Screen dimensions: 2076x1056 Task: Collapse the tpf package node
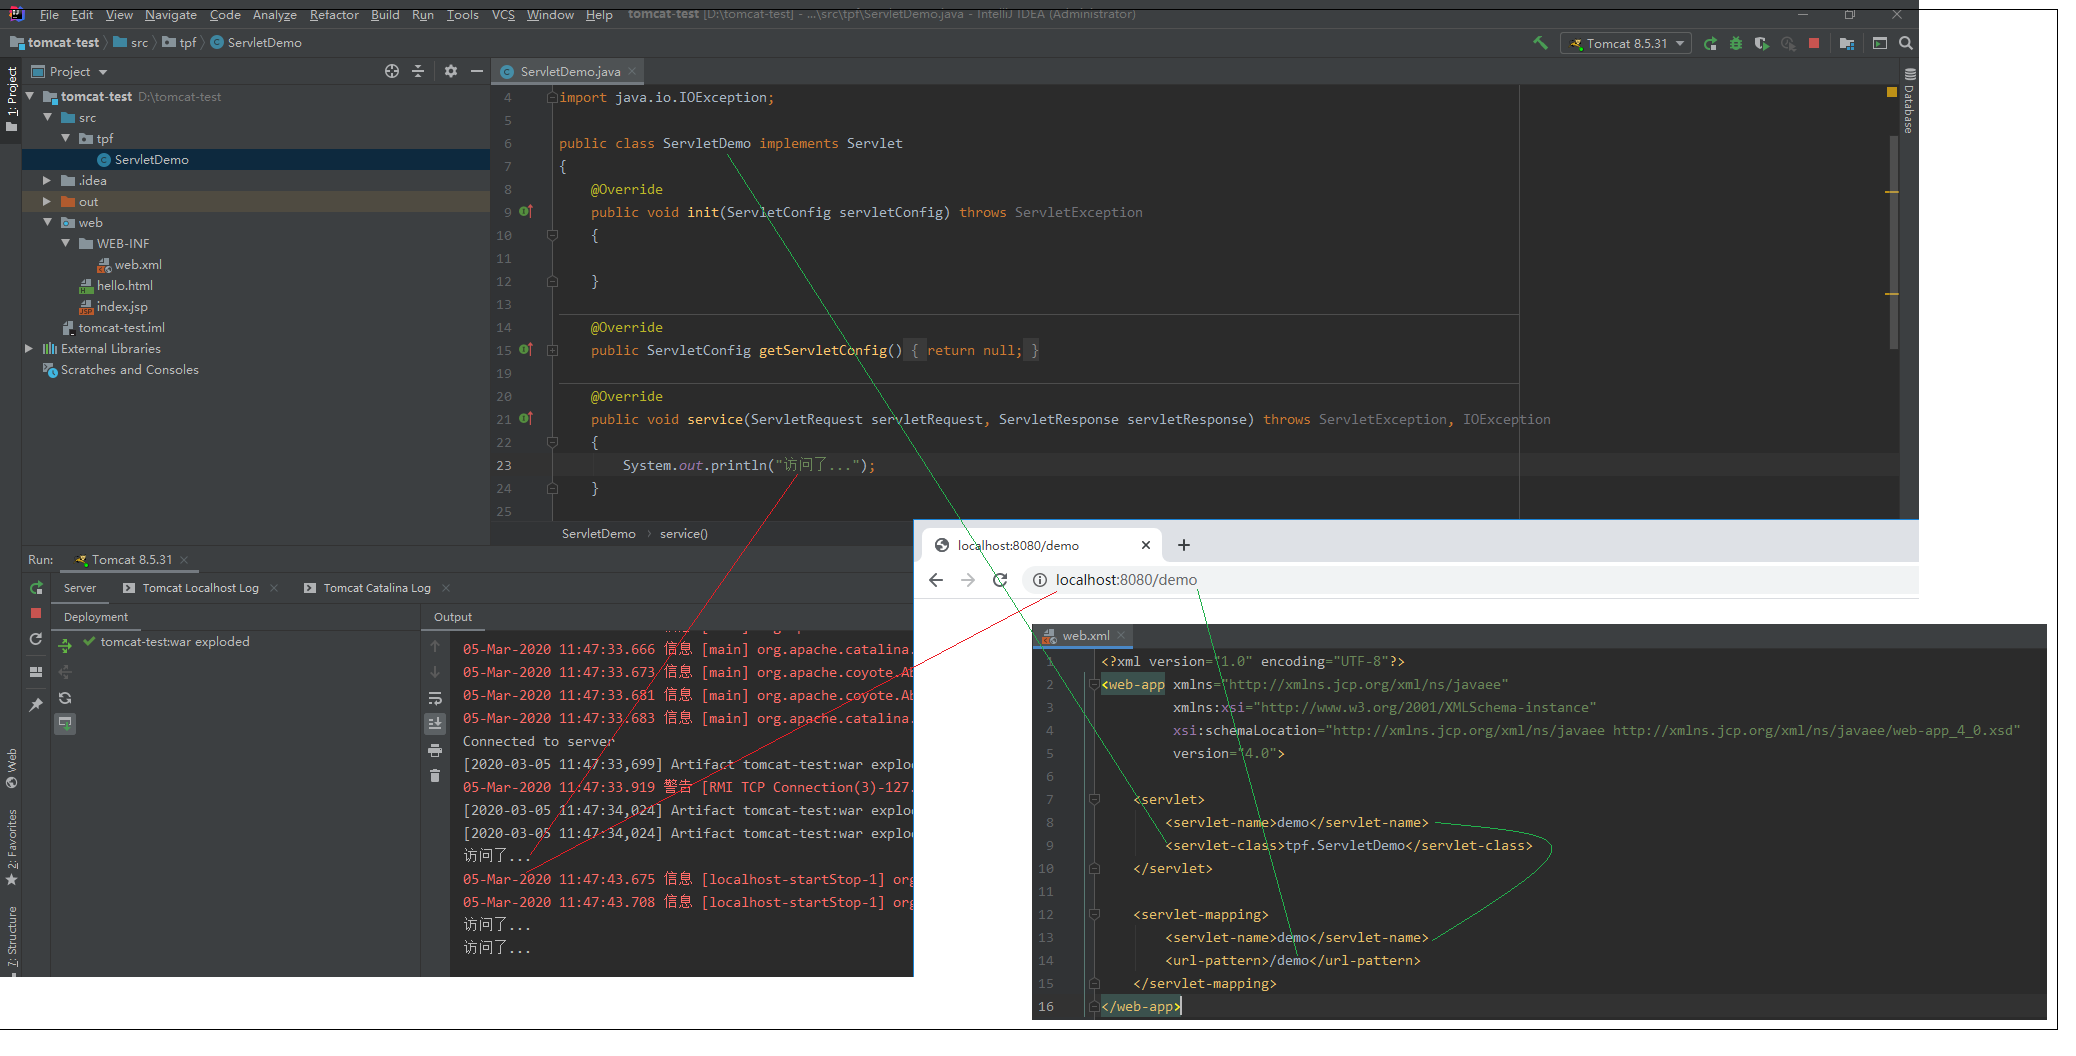pos(66,138)
